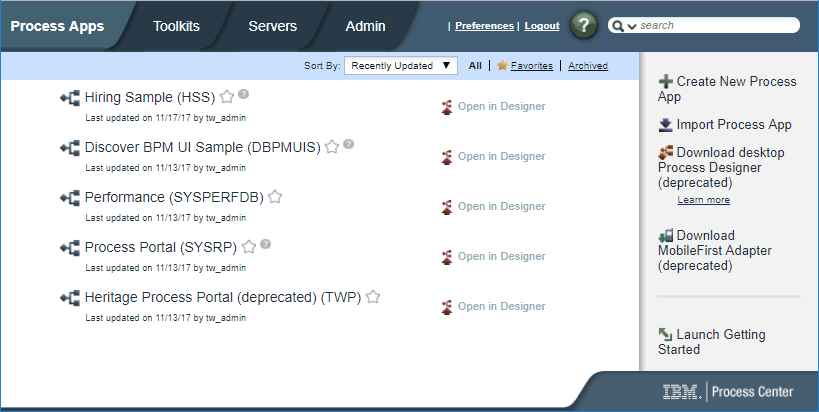
Task: Show only Archived process apps
Action: 587,66
